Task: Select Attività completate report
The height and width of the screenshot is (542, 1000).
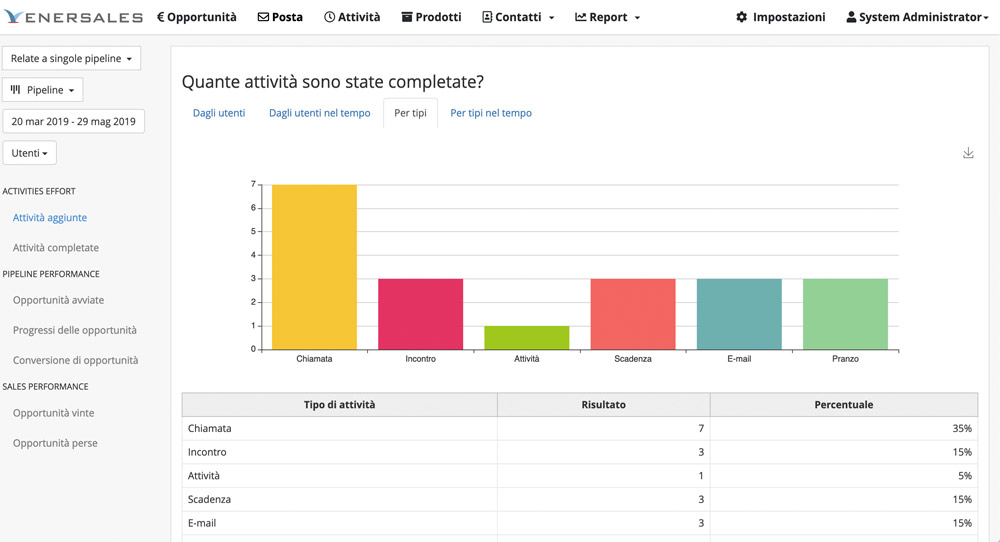Action: tap(55, 247)
